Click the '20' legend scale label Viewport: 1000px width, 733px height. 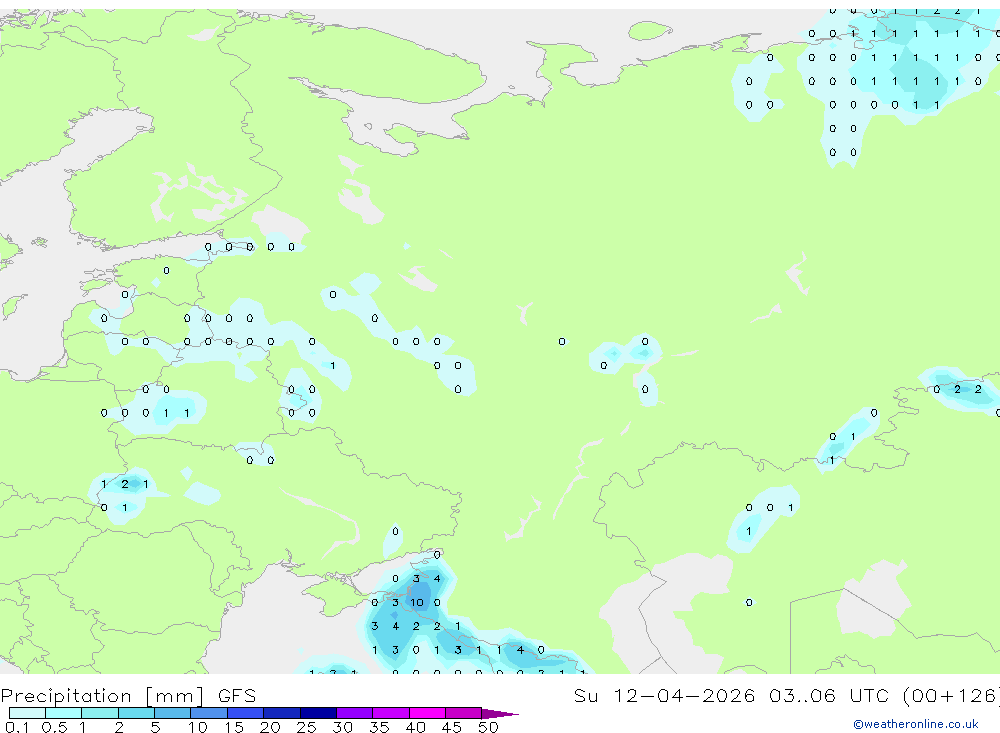(270, 727)
